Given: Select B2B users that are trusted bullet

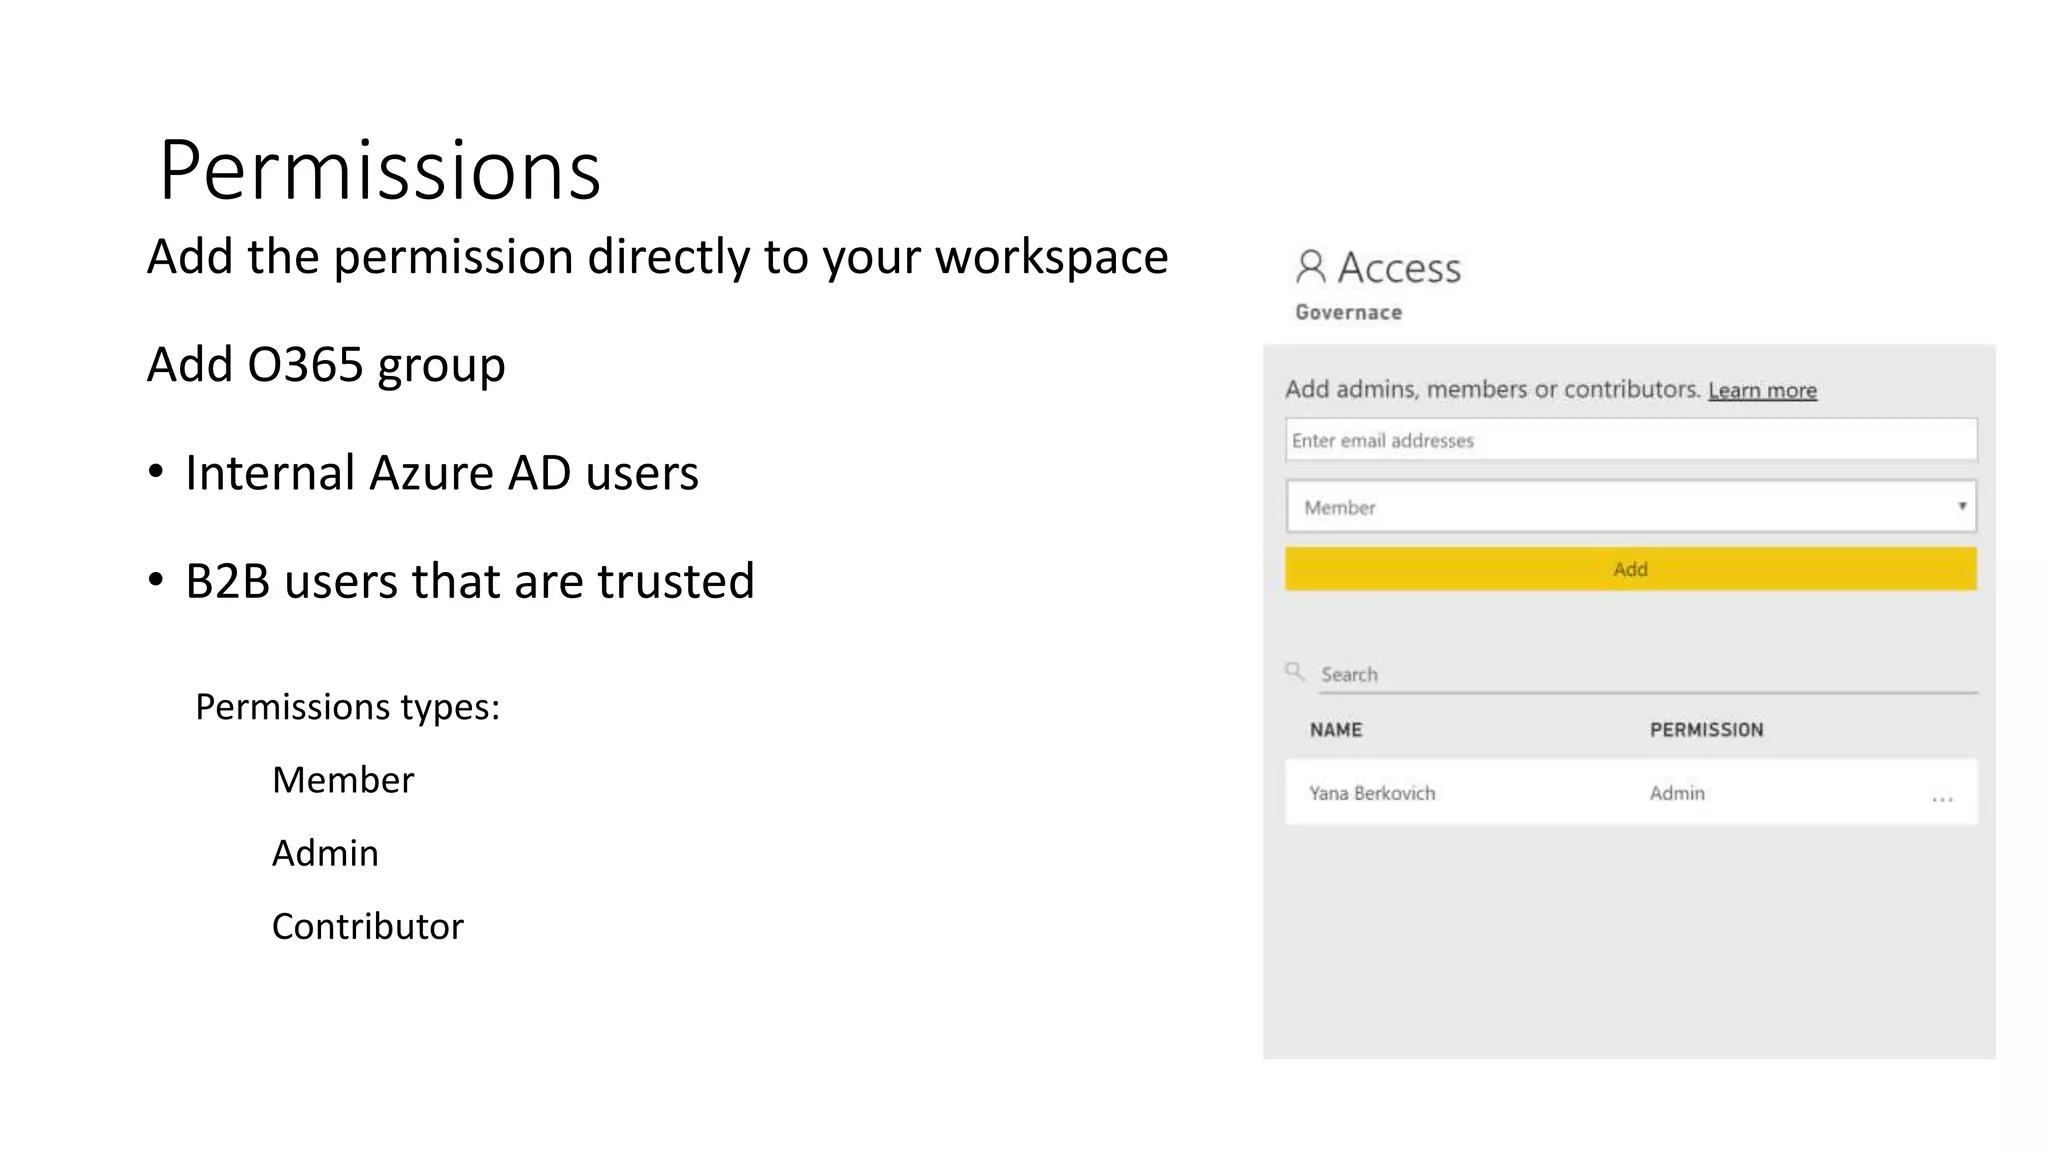Looking at the screenshot, I should (x=469, y=581).
